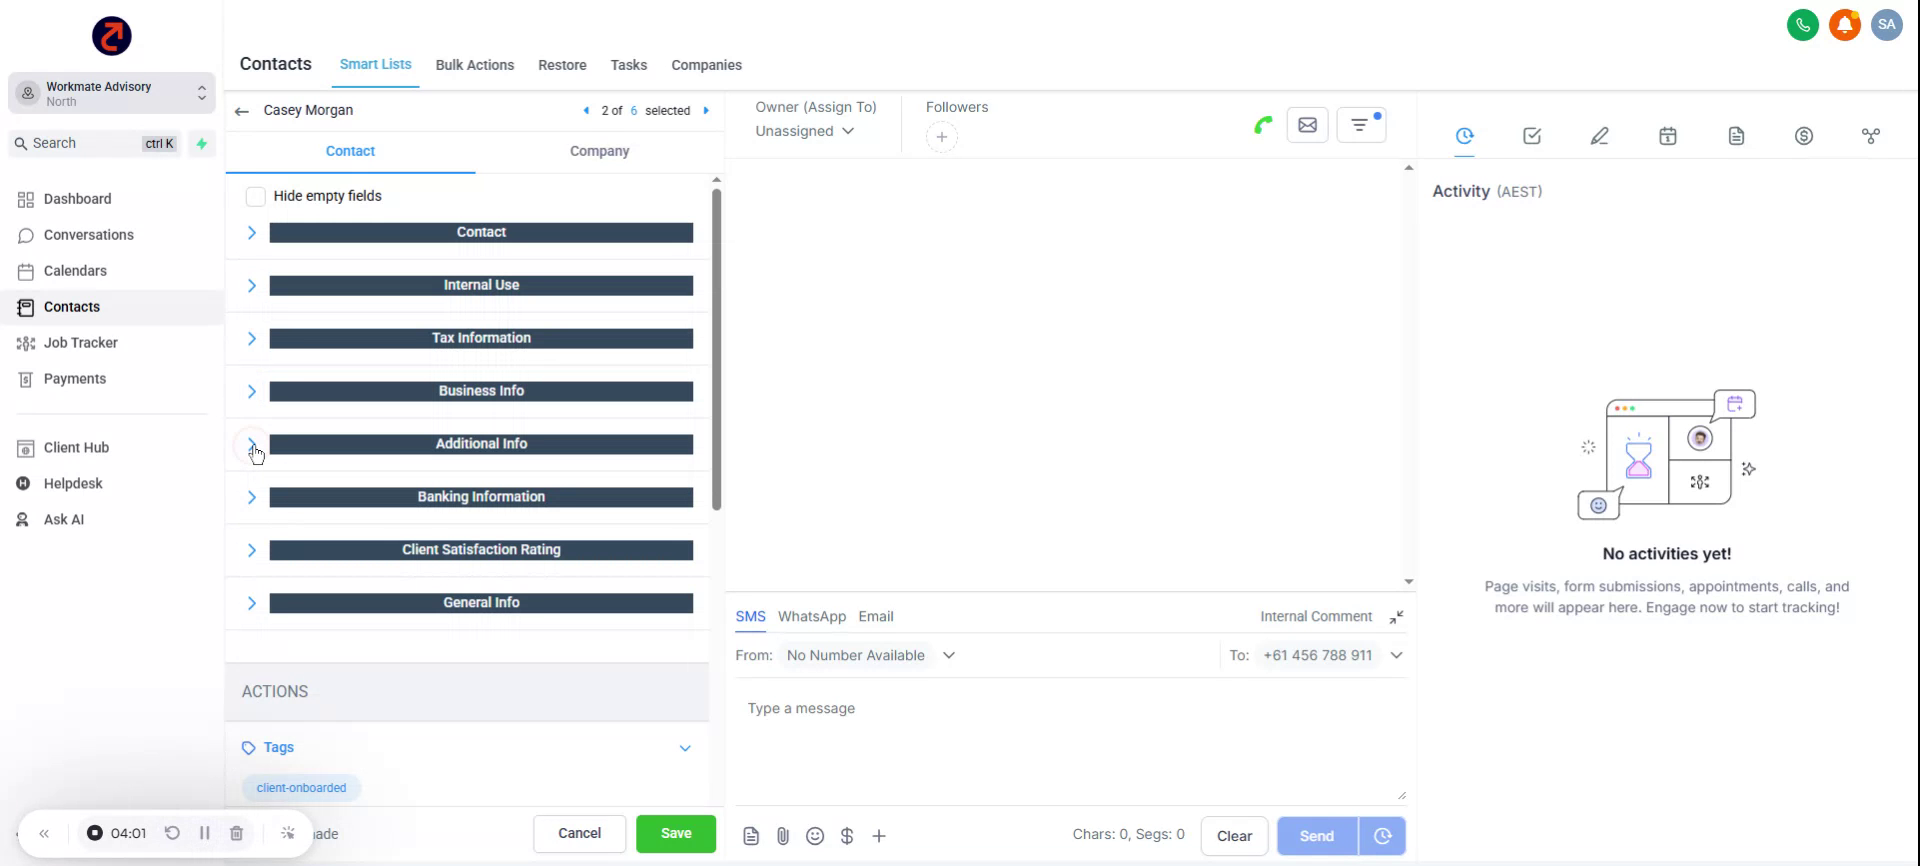The image size is (1920, 866).
Task: Select the WhatsApp message tab
Action: coord(812,617)
